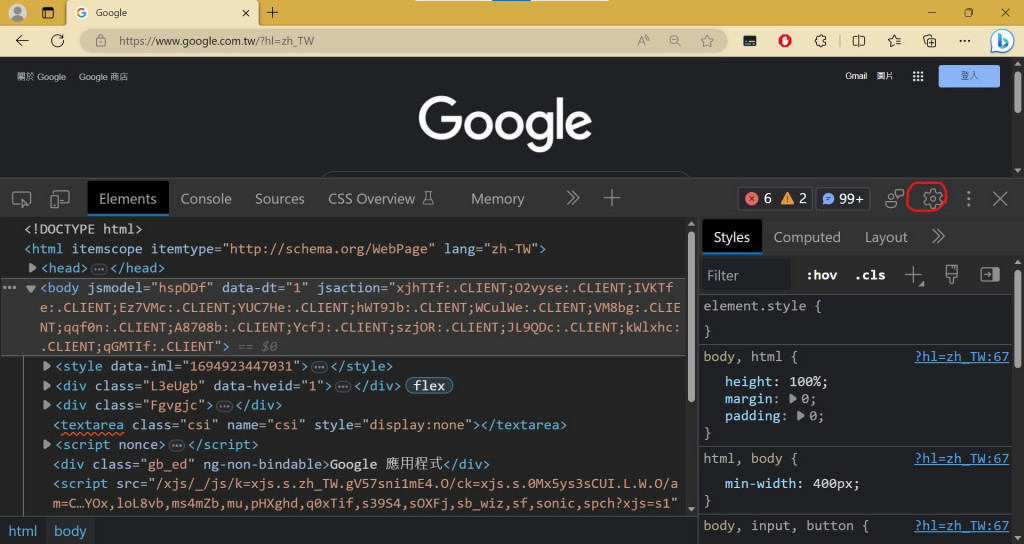Expand the padding shorthand property

pyautogui.click(x=801, y=415)
